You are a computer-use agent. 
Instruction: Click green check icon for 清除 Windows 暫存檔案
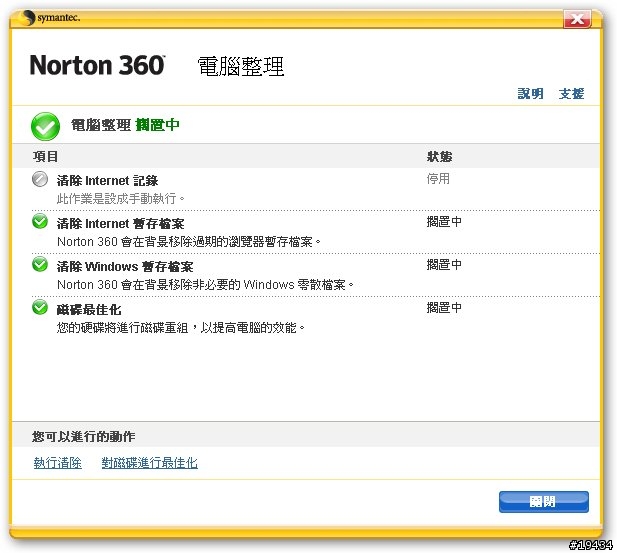click(x=40, y=264)
